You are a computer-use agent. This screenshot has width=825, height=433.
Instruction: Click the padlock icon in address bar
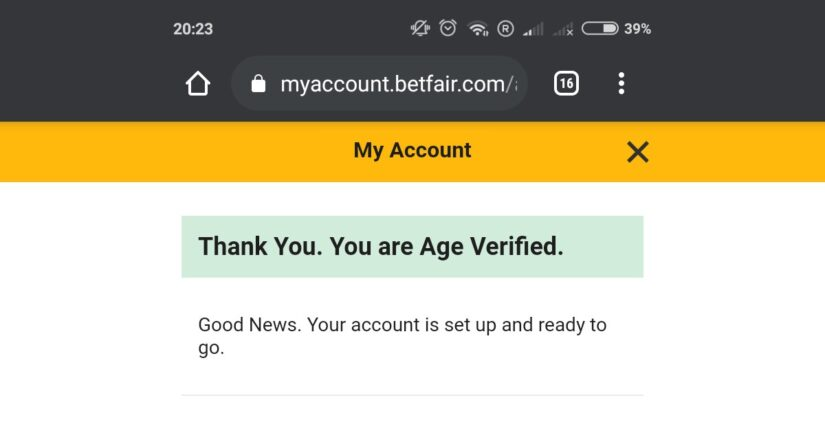tap(258, 84)
